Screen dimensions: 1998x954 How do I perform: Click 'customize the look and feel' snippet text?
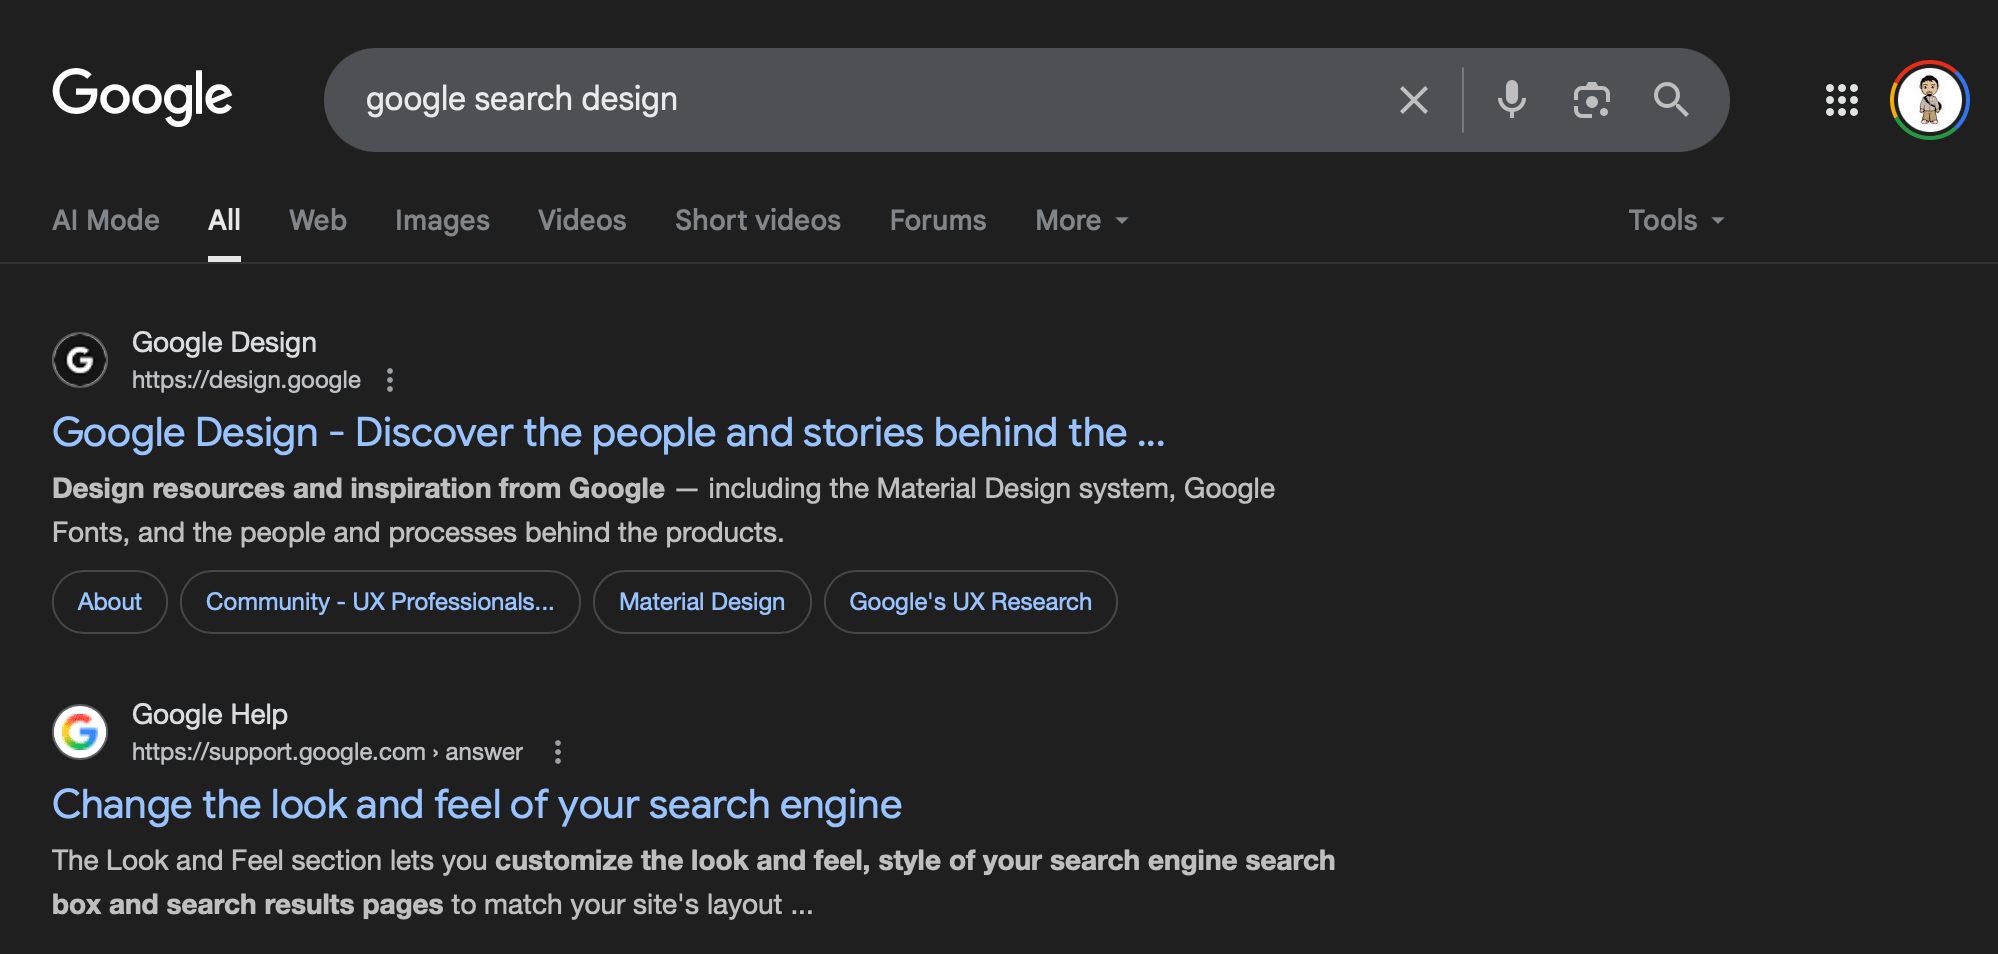(682, 860)
